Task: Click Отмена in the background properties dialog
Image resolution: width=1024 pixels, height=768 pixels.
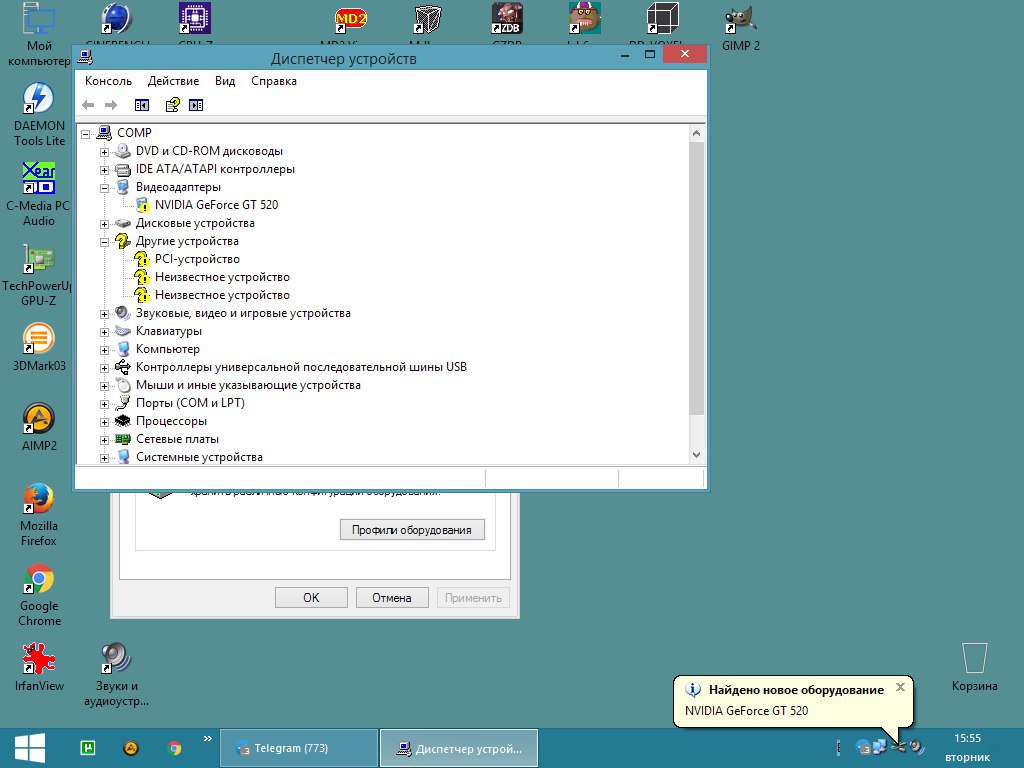Action: point(392,598)
